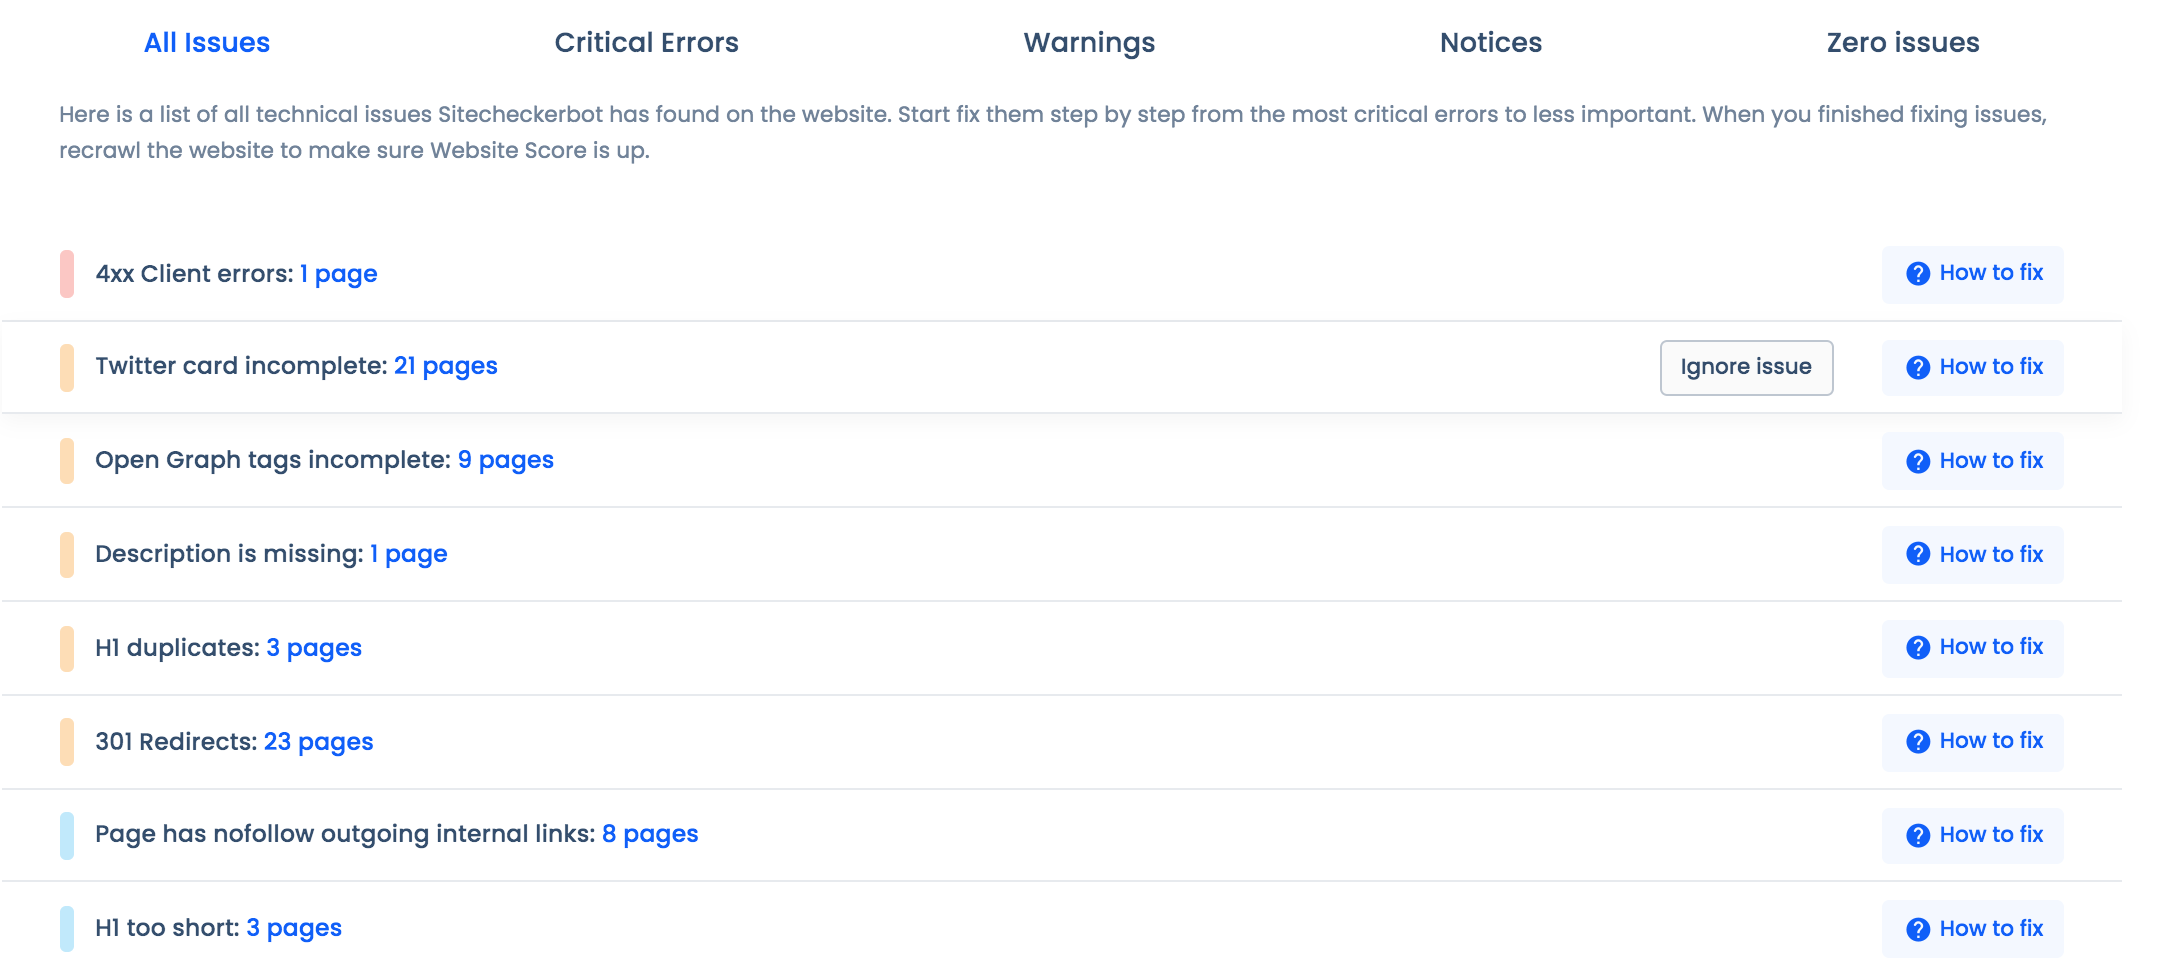The height and width of the screenshot is (974, 2172).
Task: Click the question icon in Open Graph row
Action: point(1917,461)
